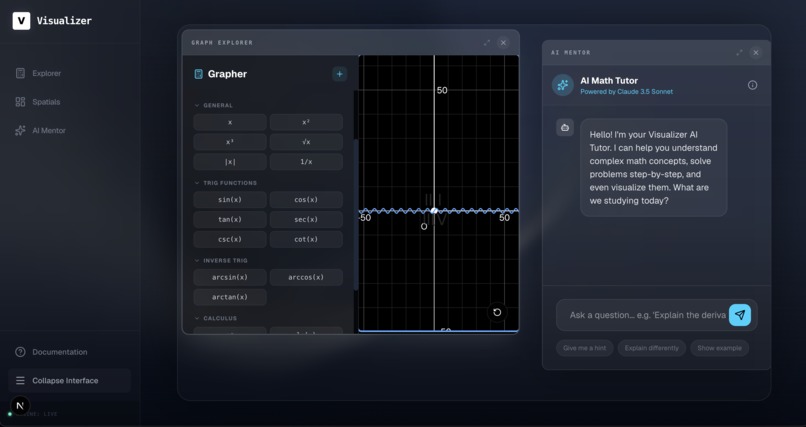Click the origin point on graph
This screenshot has height=427, width=806.
point(434,211)
